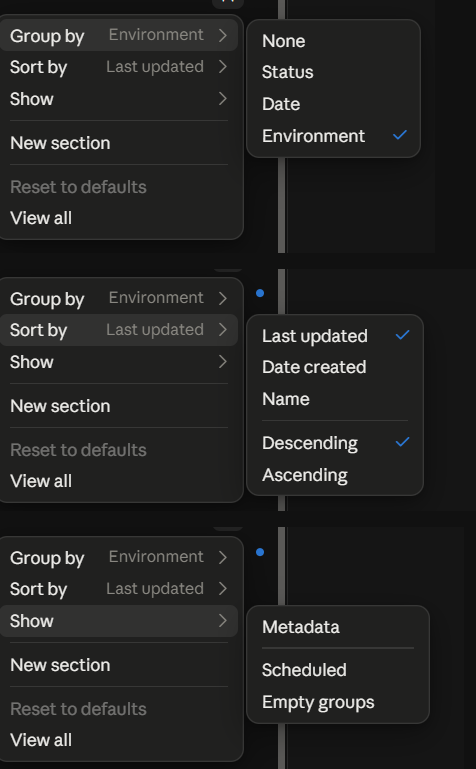This screenshot has height=769, width=476.
Task: Click the highlighted Sort by row
Action: point(119,330)
